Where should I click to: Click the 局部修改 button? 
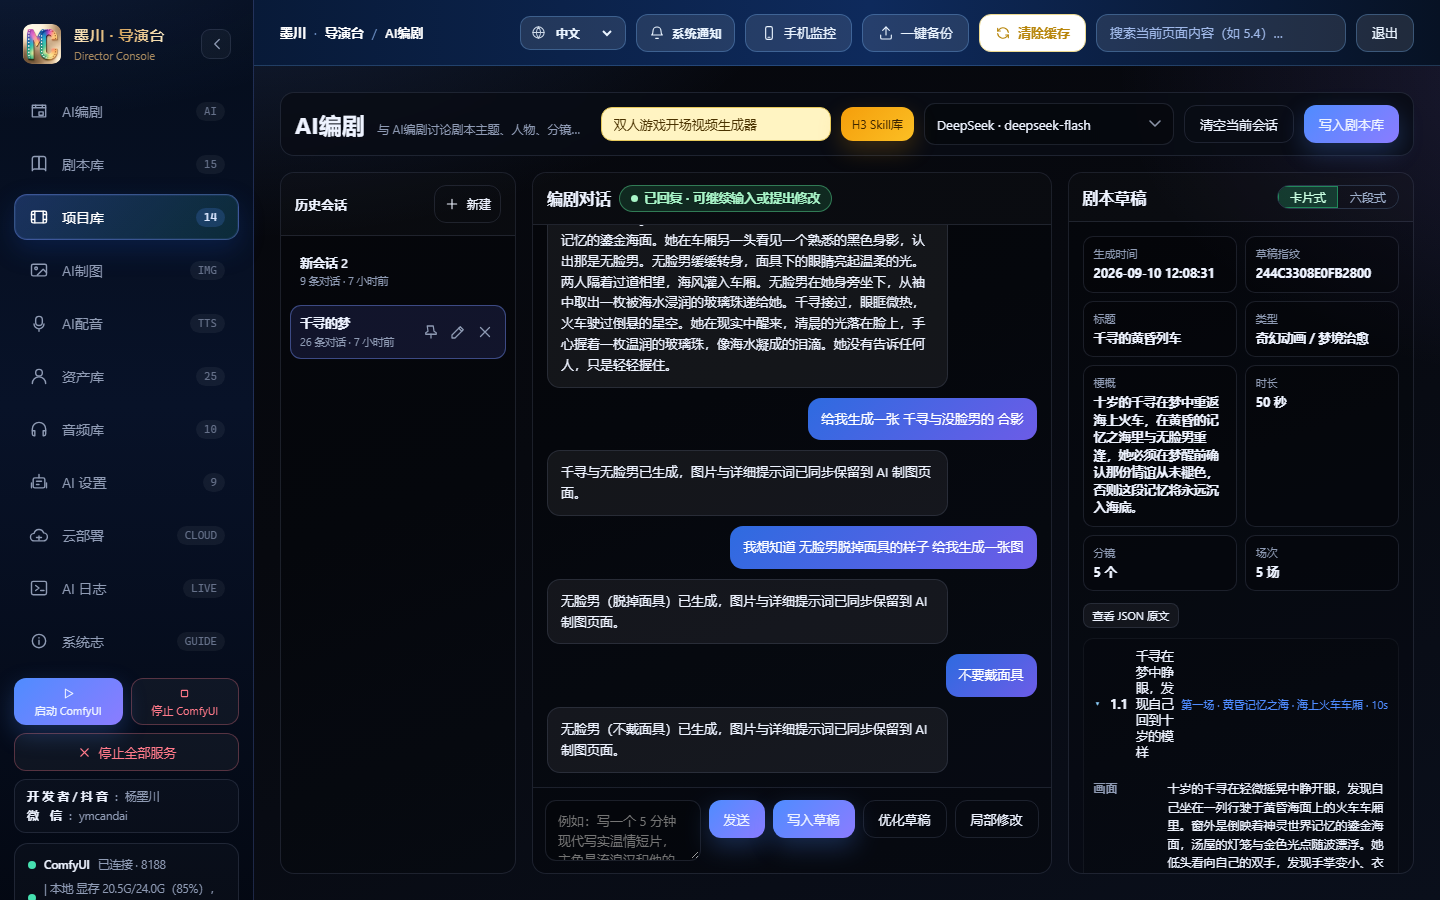click(996, 820)
